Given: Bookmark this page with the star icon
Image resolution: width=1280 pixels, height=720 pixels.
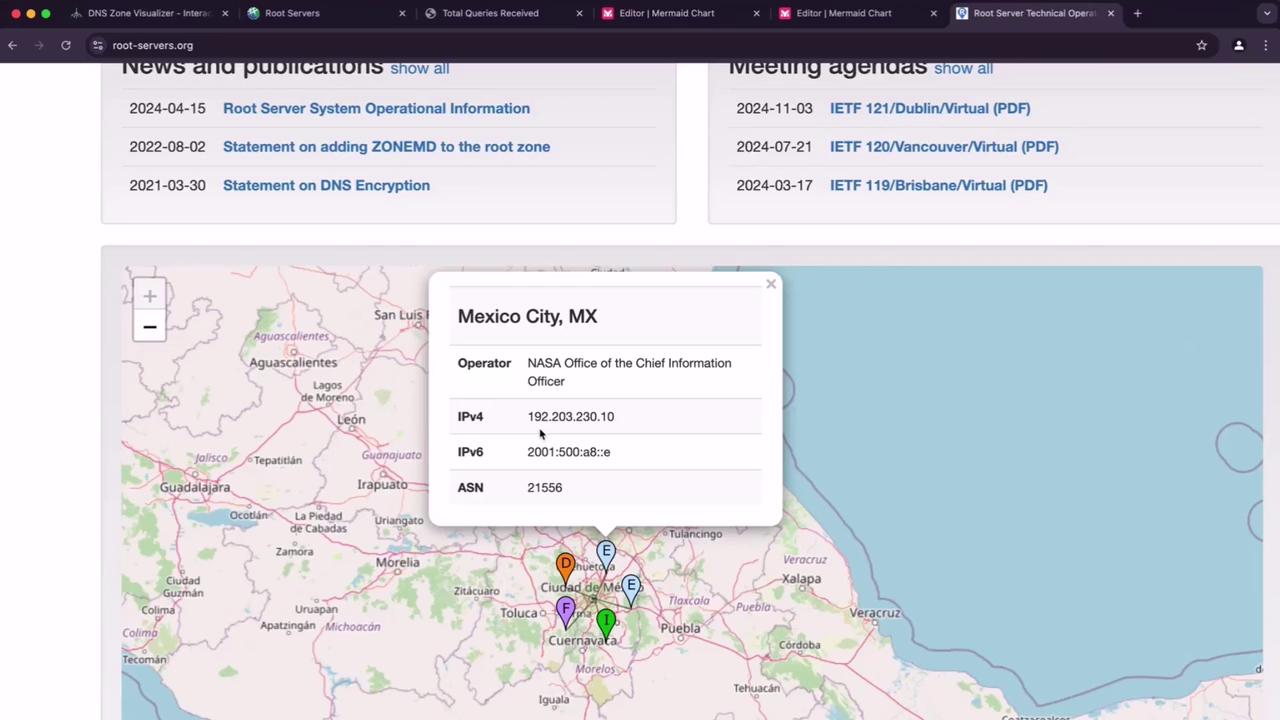Looking at the screenshot, I should tap(1201, 45).
